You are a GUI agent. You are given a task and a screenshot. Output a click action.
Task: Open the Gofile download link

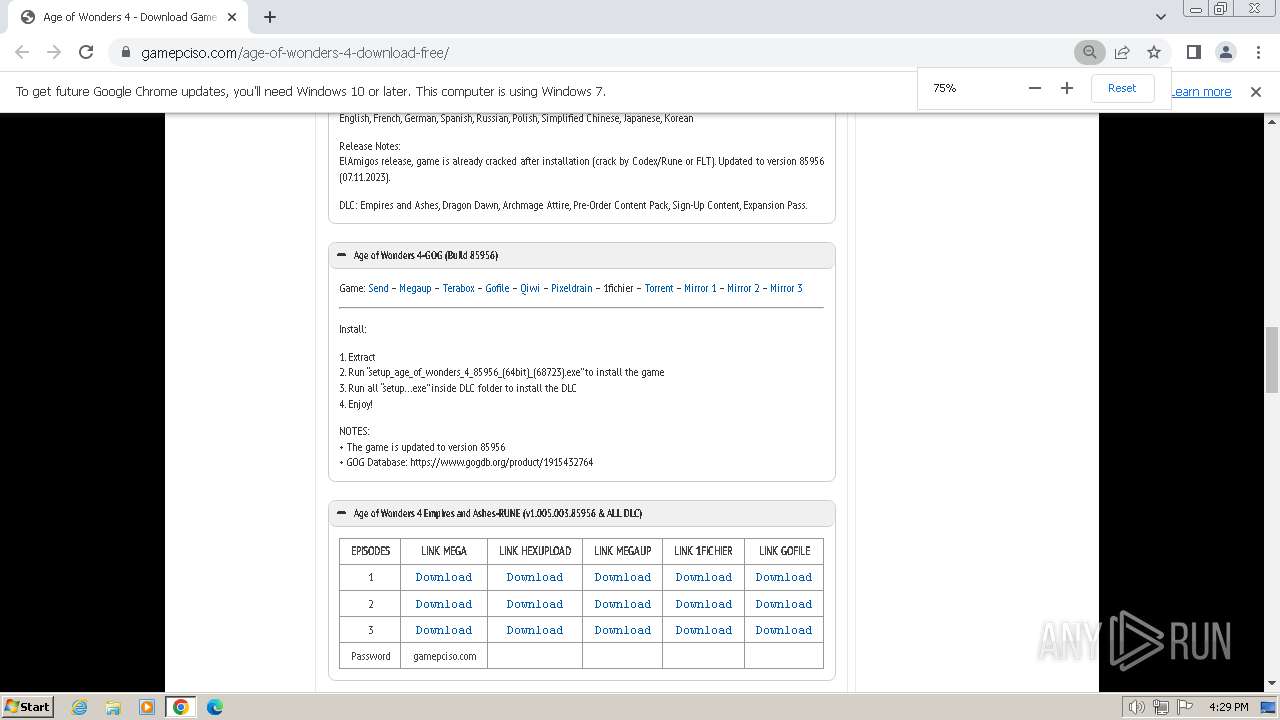(497, 288)
